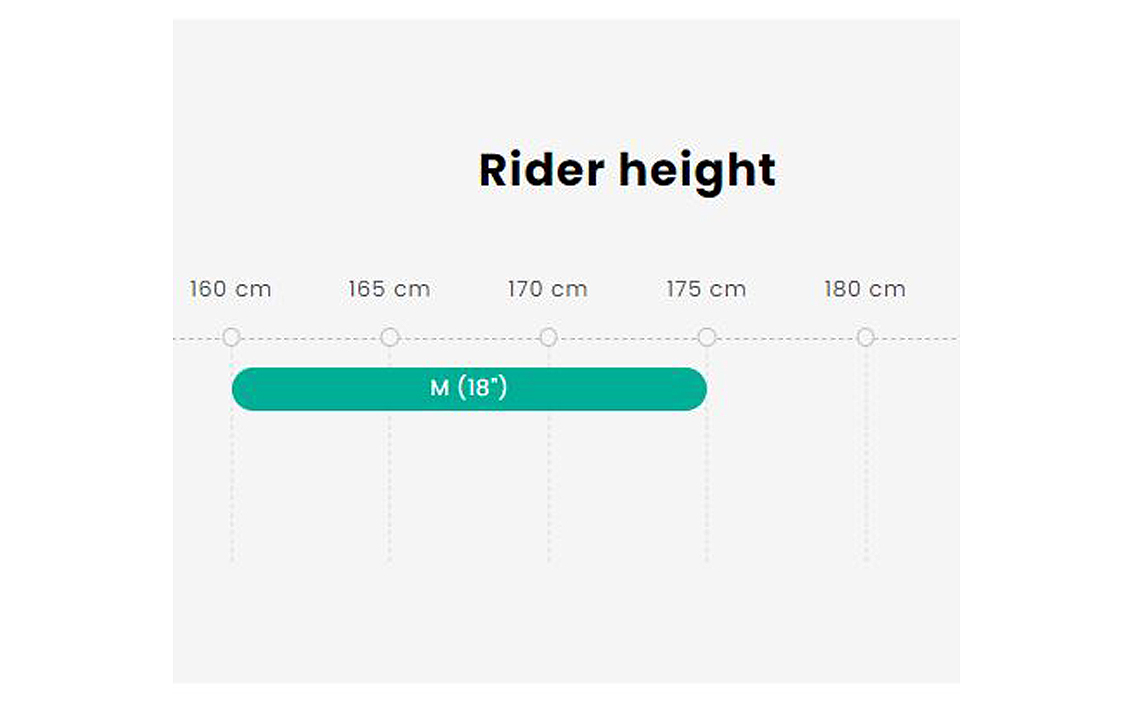Click dashed vertical line under 165 cm
Viewport: 1134px width, 709px height.
(x=390, y=486)
